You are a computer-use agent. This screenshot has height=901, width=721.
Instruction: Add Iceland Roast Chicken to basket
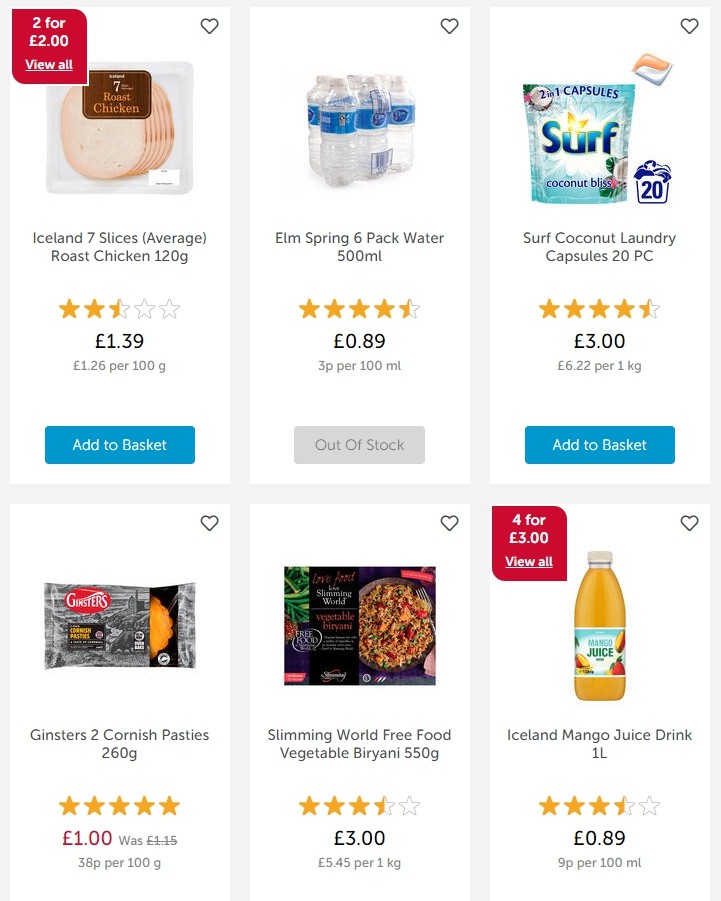pos(119,445)
